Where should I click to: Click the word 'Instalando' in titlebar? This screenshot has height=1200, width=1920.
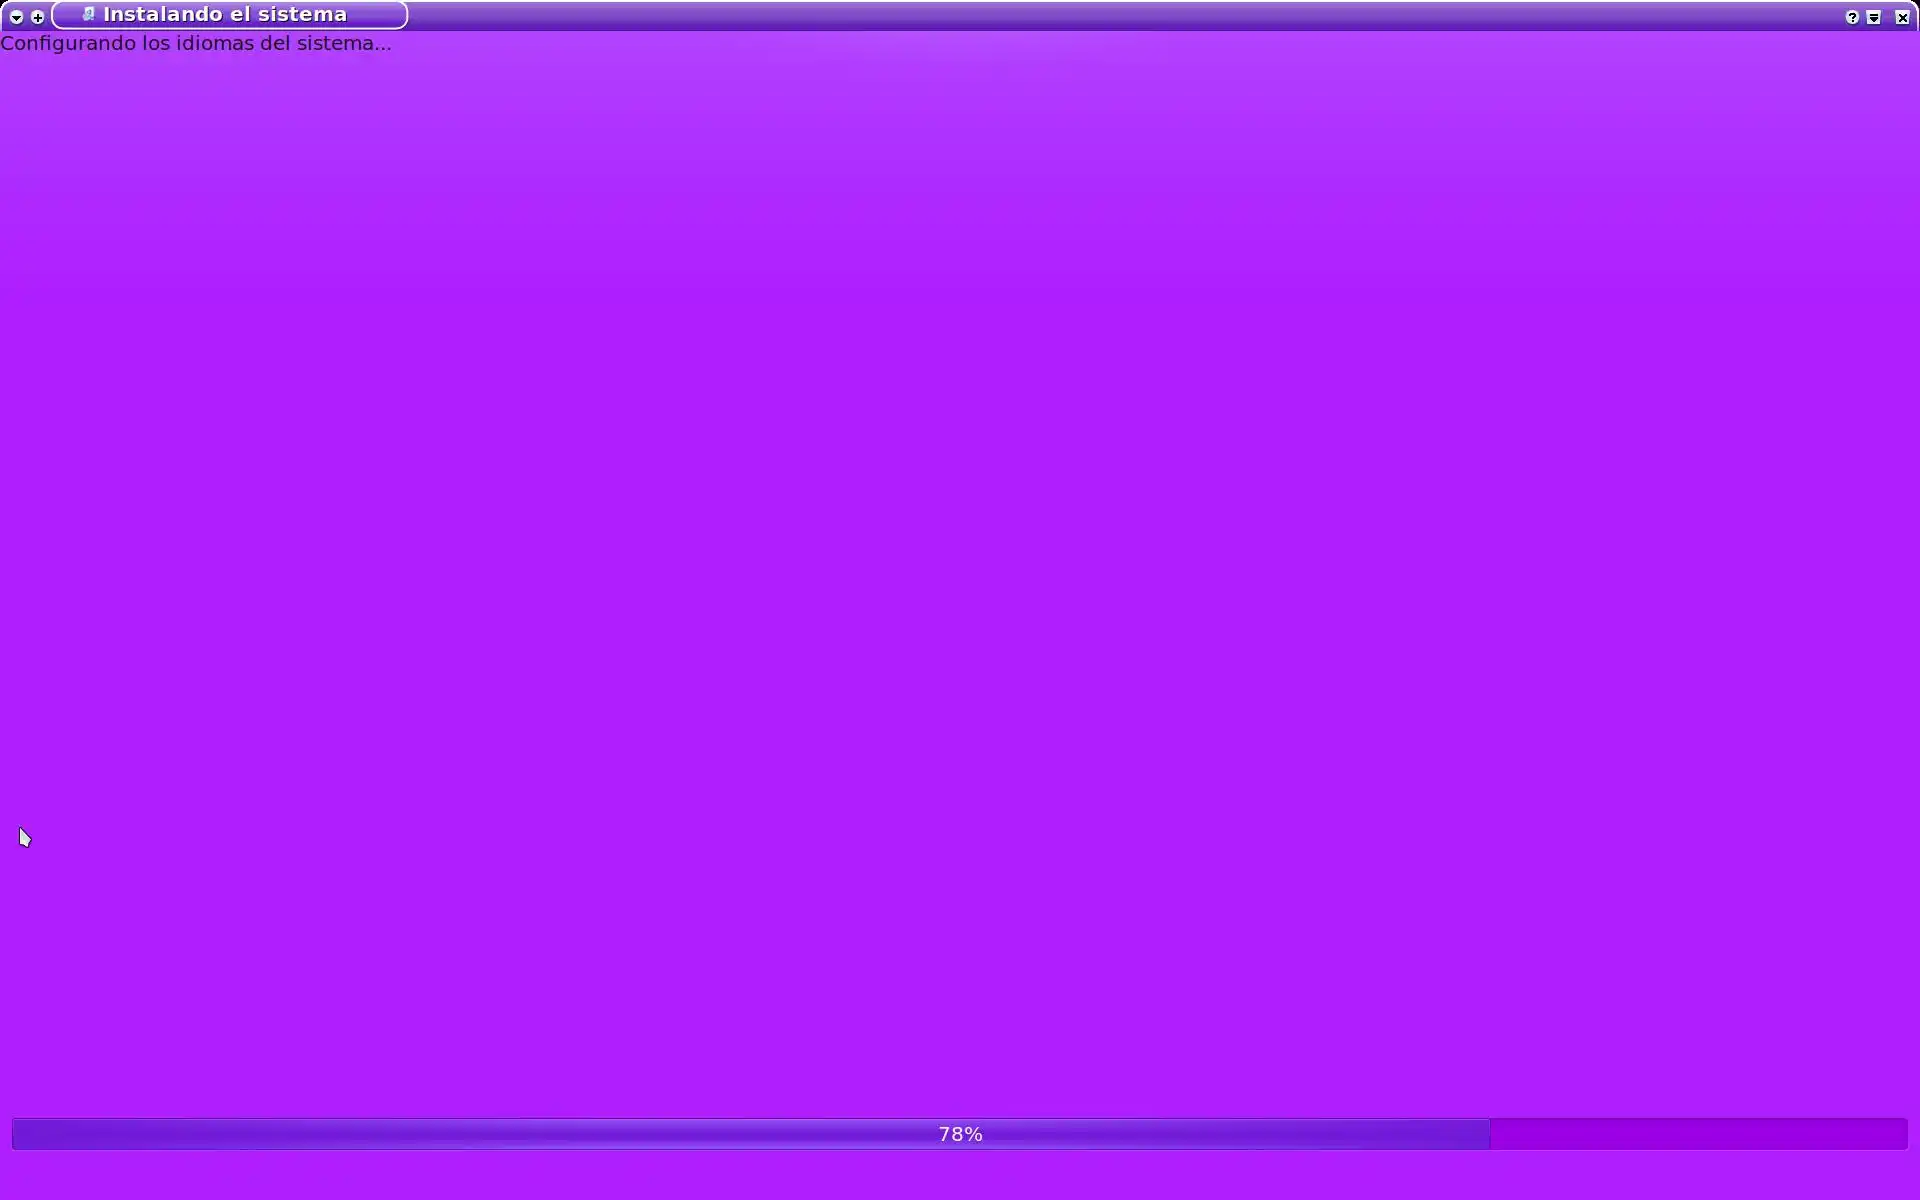[163, 15]
